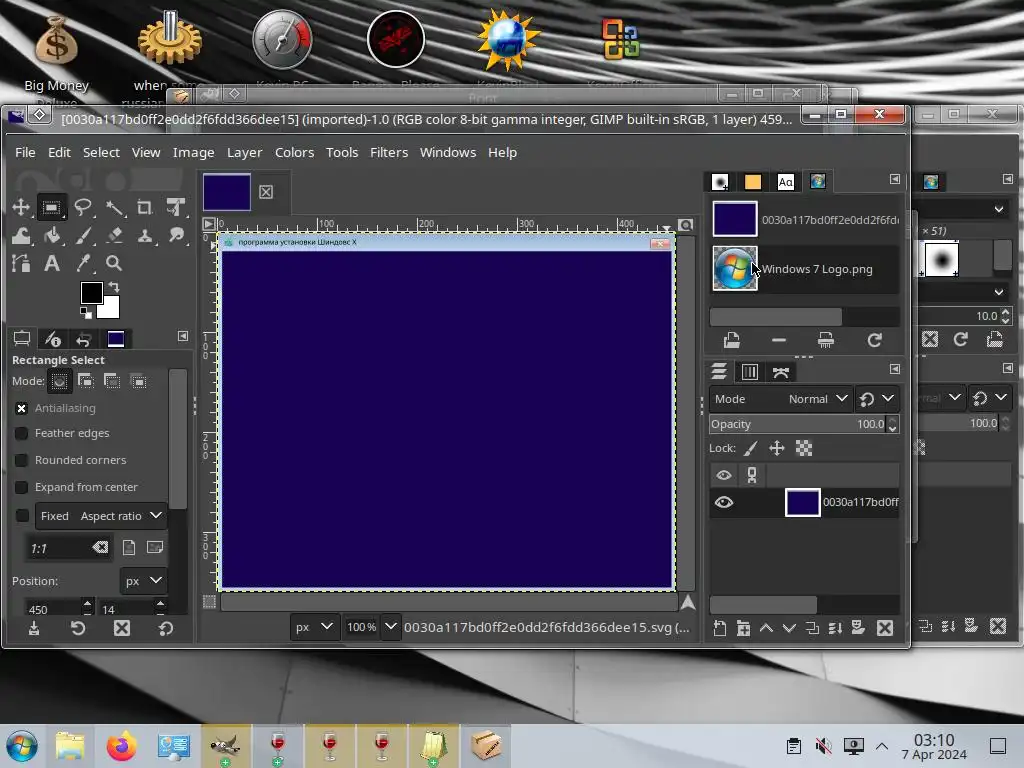Open the Select menu

[101, 152]
